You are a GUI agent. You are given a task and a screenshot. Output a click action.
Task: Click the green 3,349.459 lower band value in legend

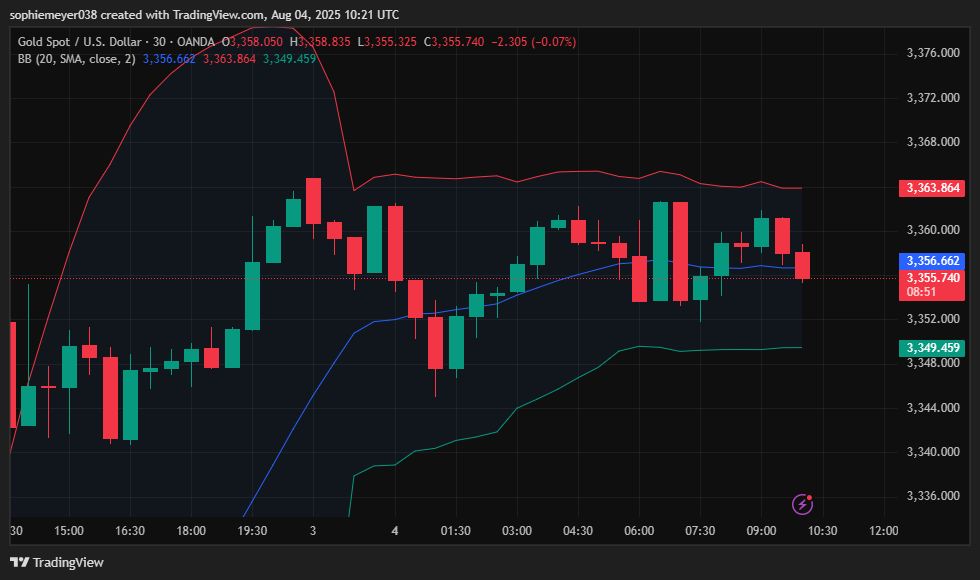pyautogui.click(x=289, y=59)
